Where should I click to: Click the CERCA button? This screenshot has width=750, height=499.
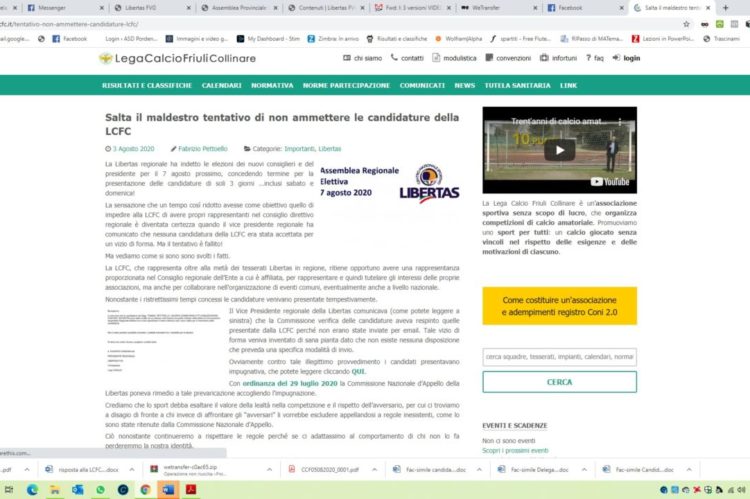560,382
